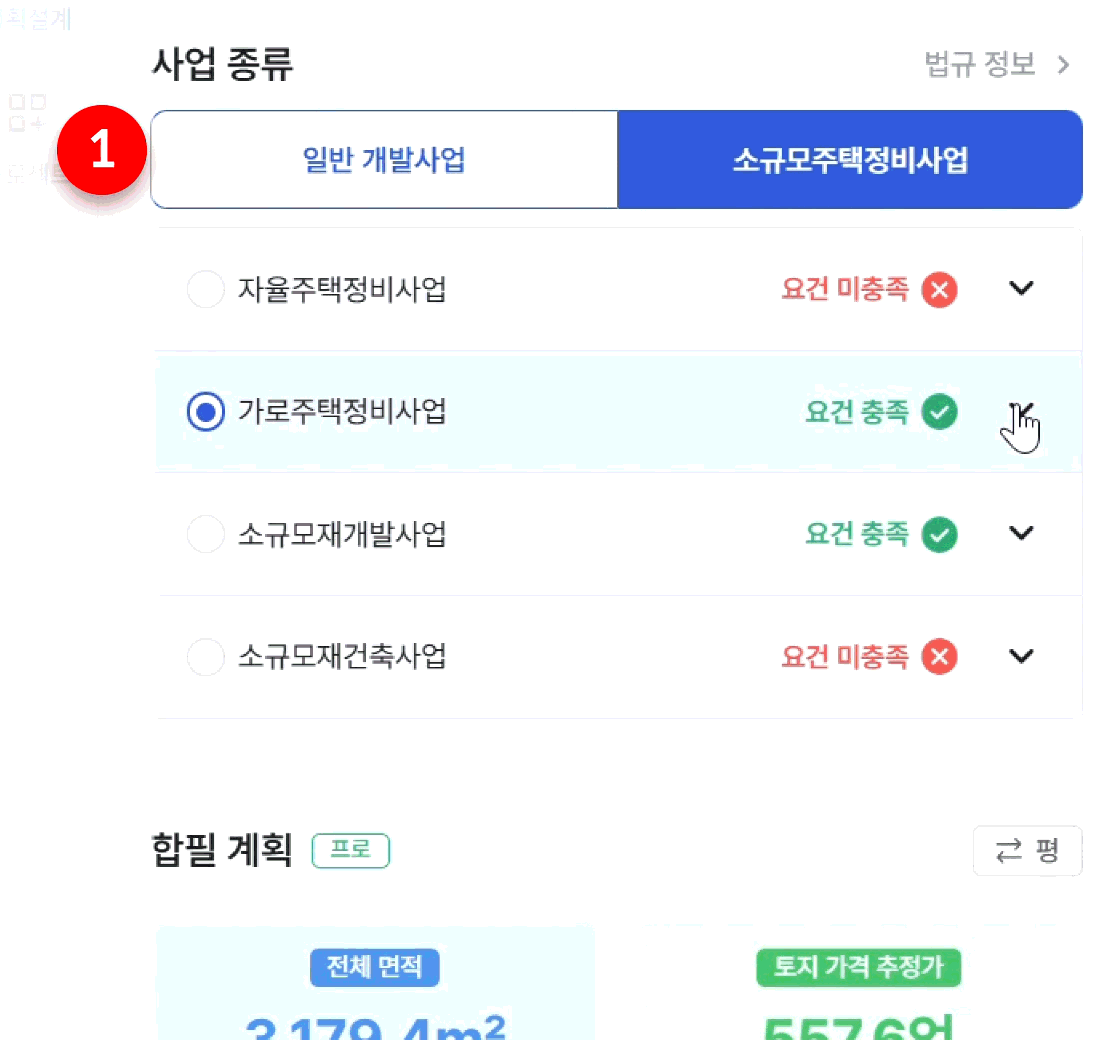Click green check icon beside 소규모재개발사업

tap(939, 534)
